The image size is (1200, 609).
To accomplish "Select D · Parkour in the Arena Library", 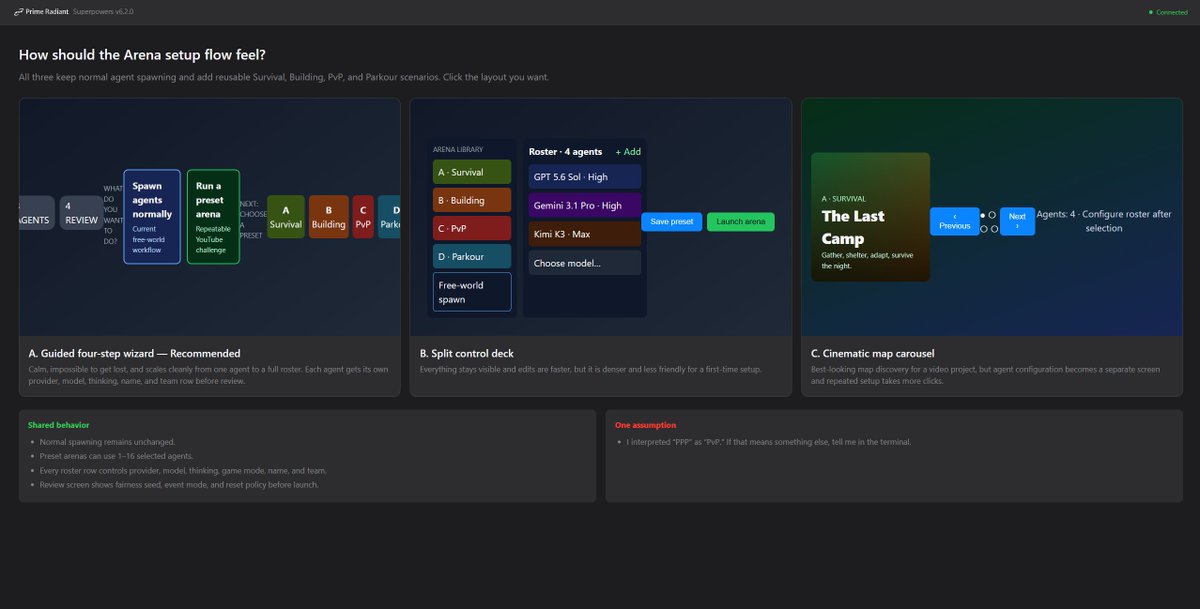I will (x=472, y=256).
